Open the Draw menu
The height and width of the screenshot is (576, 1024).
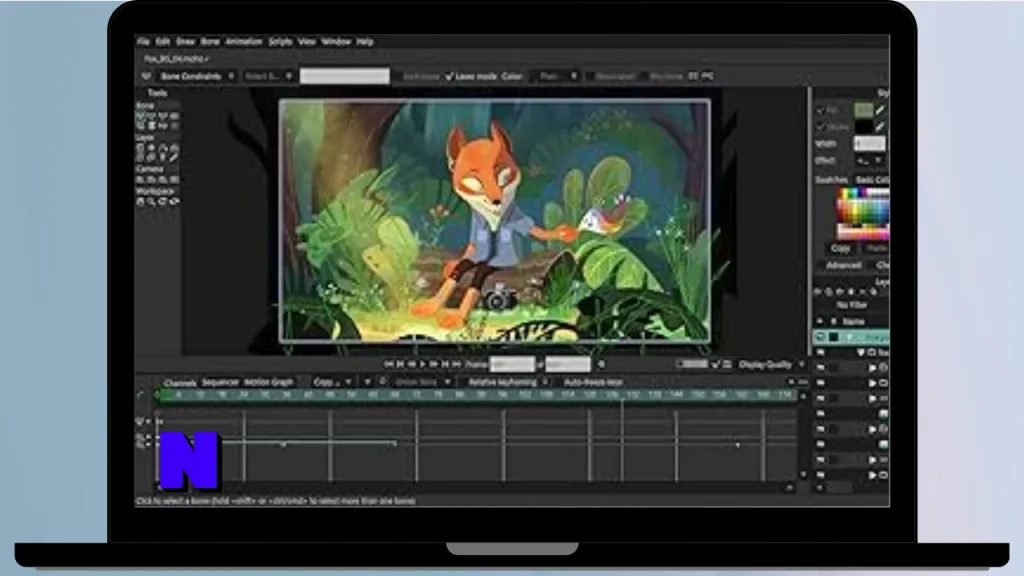(x=185, y=42)
